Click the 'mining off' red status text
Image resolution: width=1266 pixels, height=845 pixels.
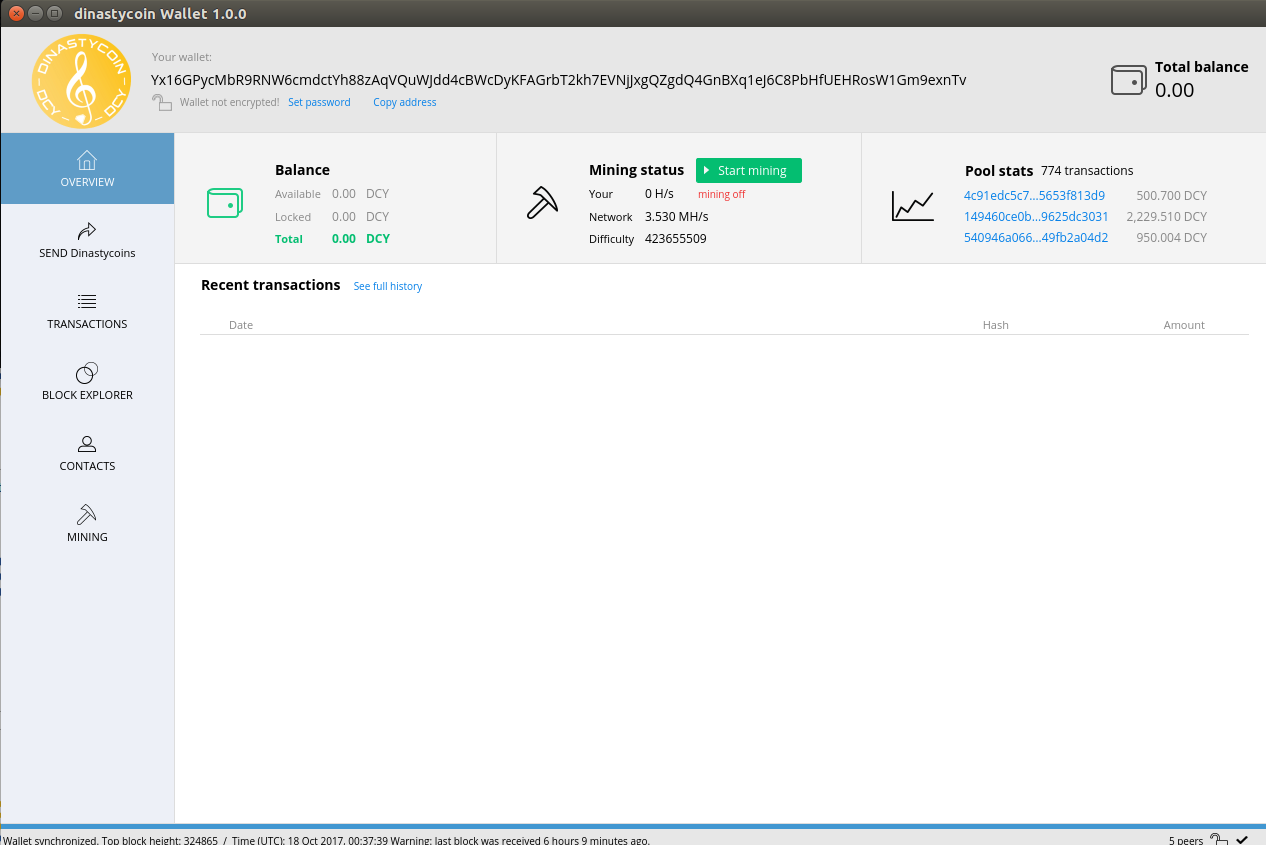722,194
